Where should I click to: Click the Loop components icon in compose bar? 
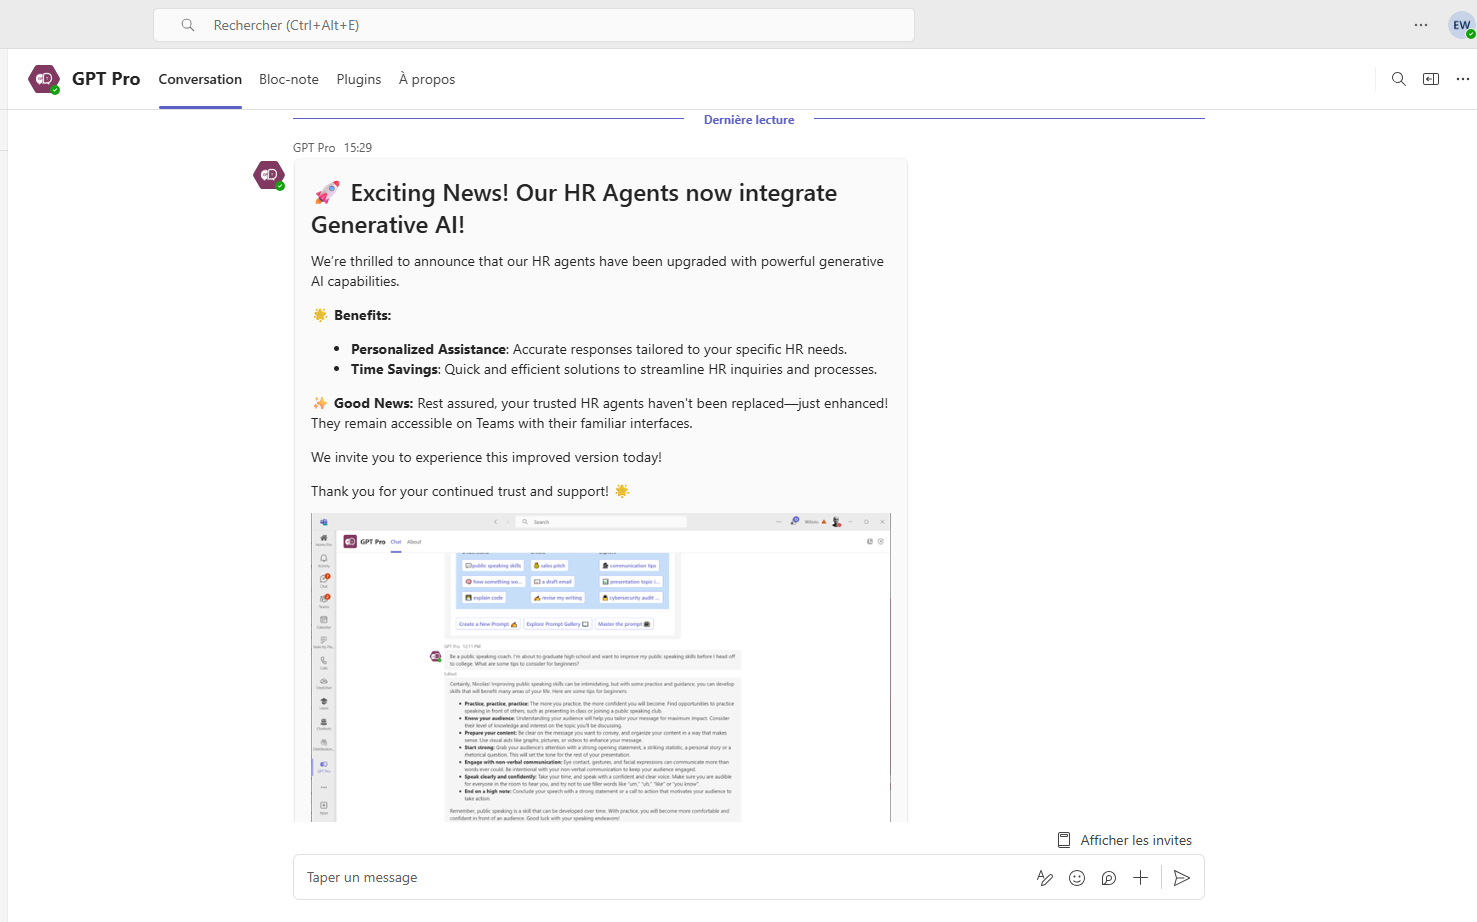pyautogui.click(x=1109, y=878)
